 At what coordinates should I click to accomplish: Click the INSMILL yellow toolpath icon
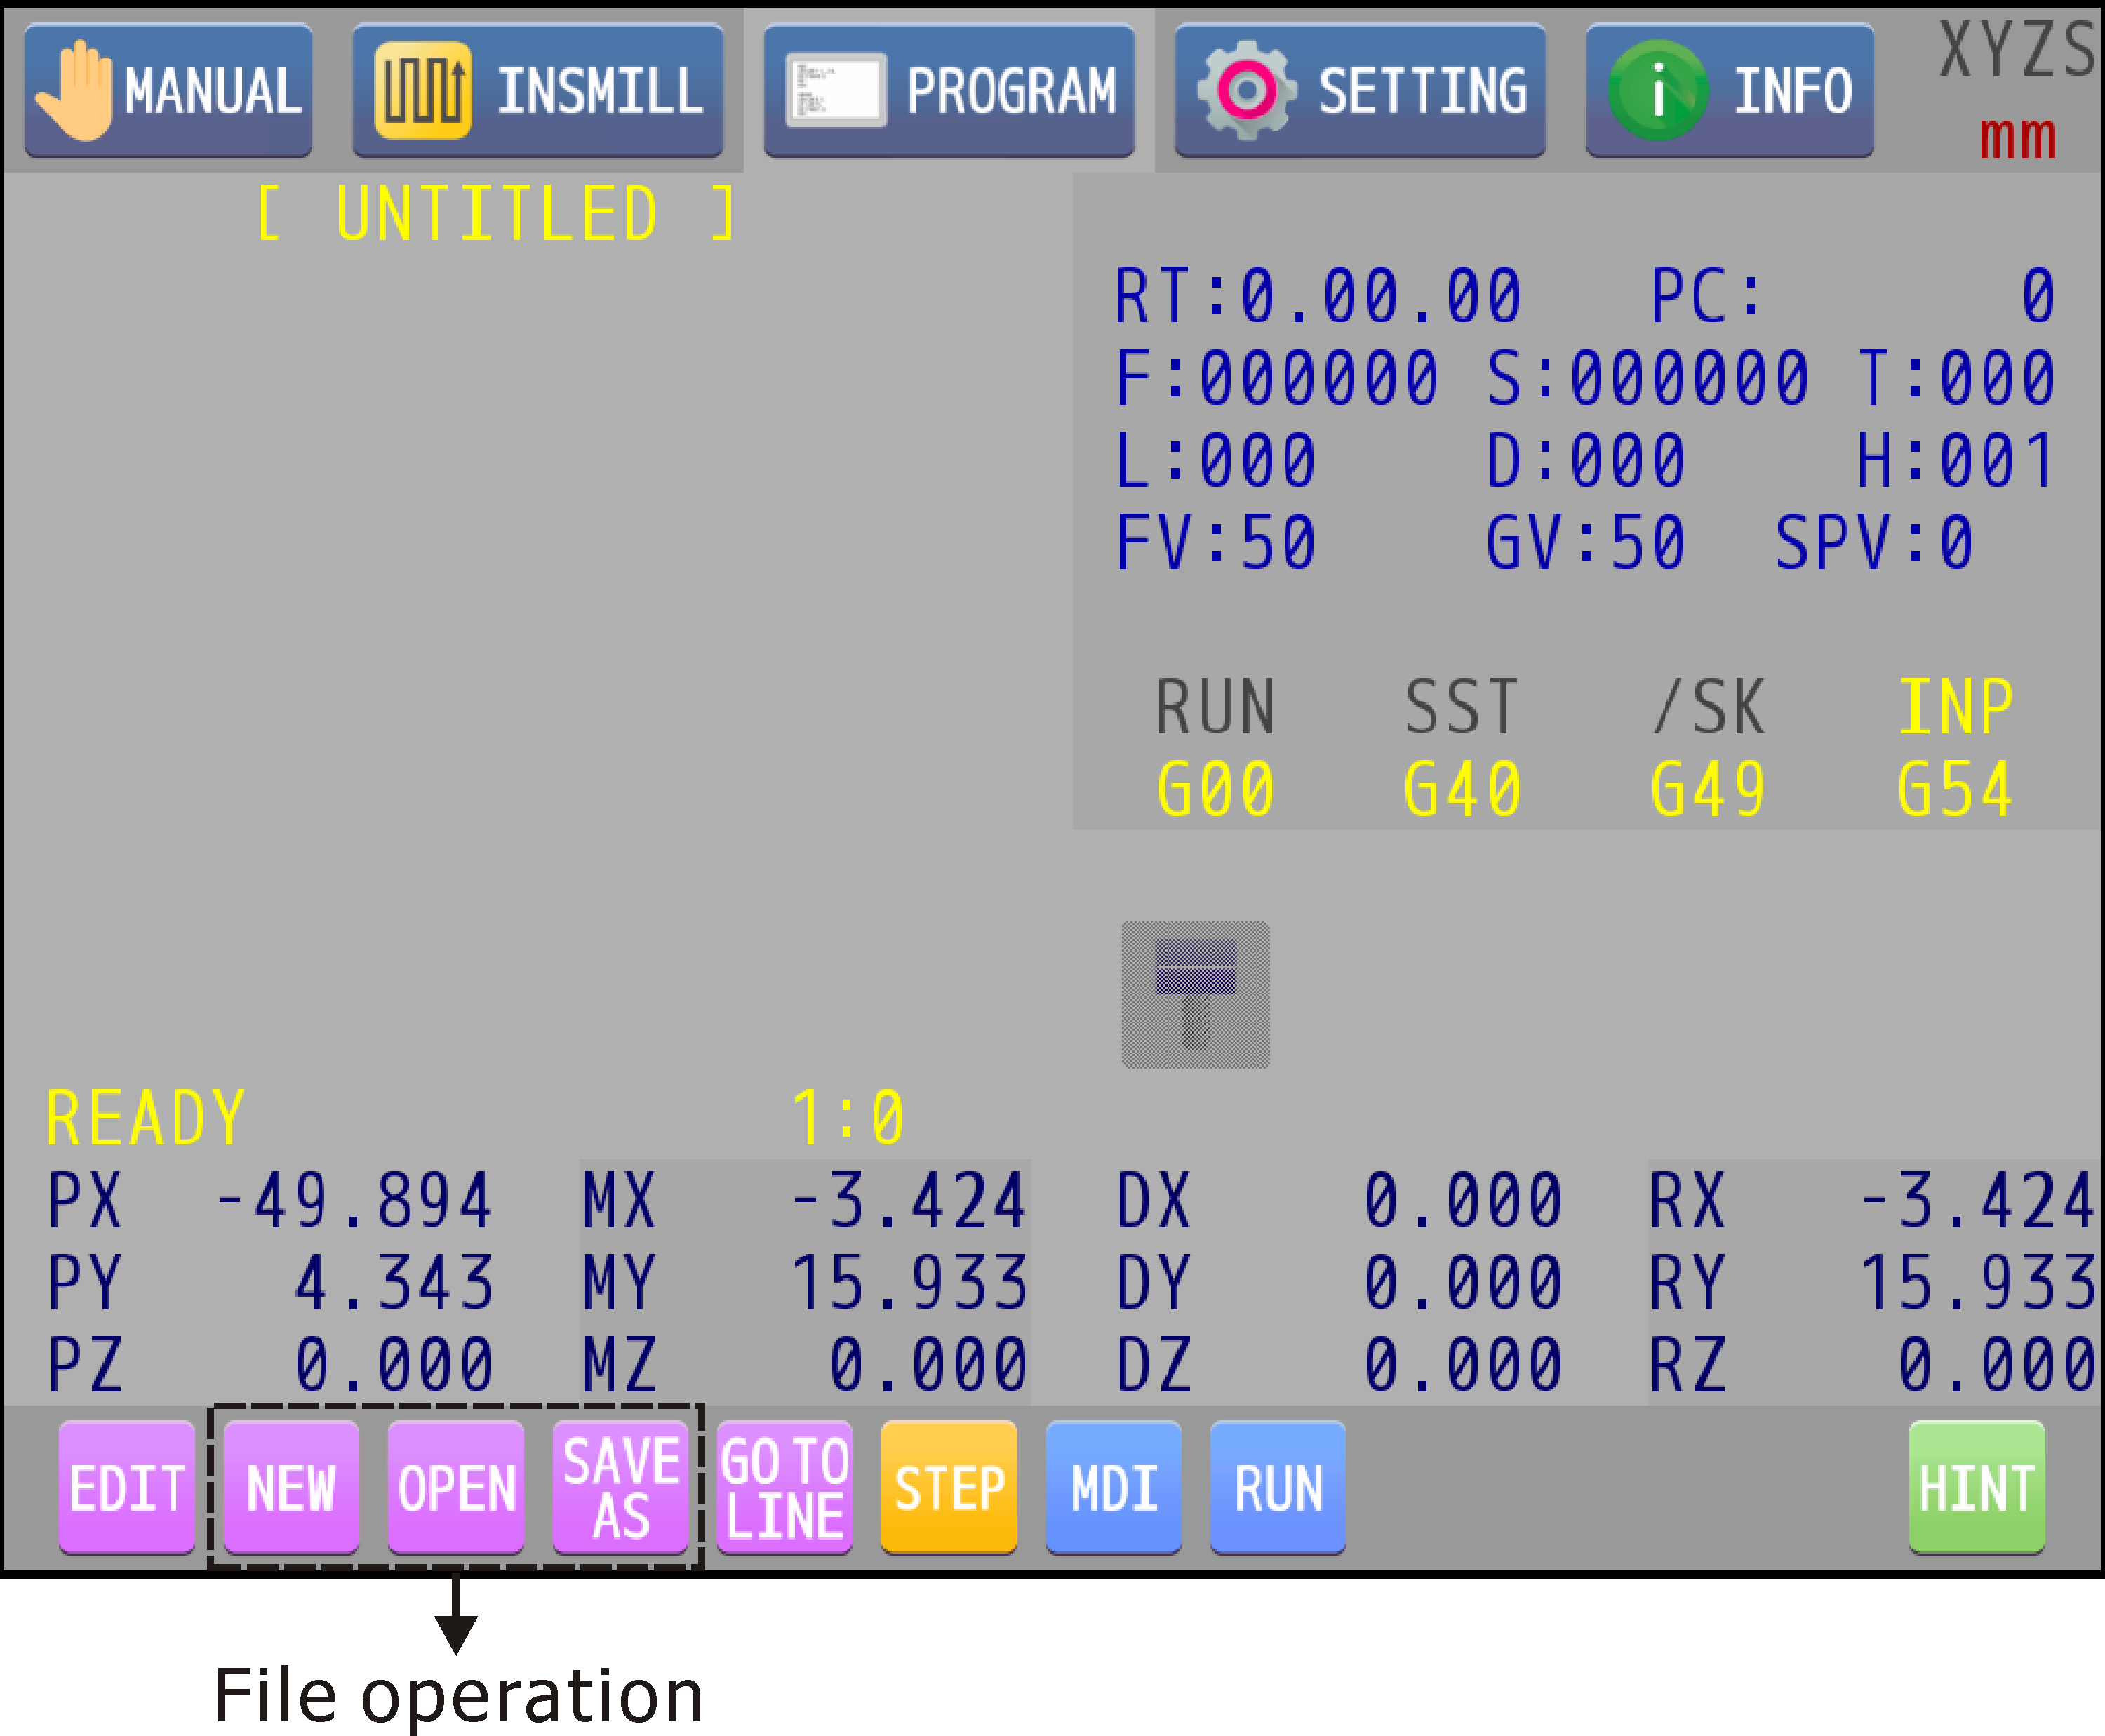(422, 91)
